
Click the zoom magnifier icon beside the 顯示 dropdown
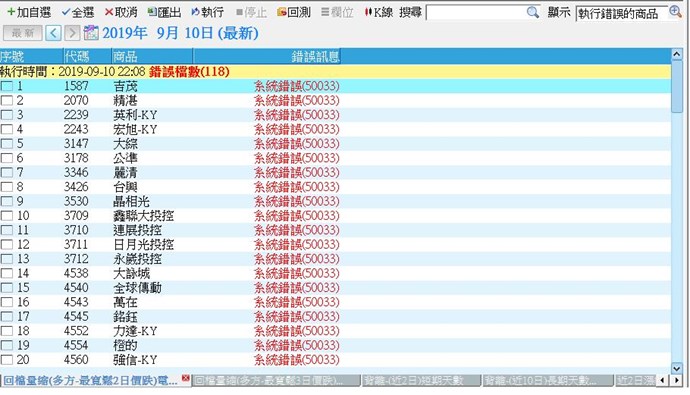tap(675, 12)
